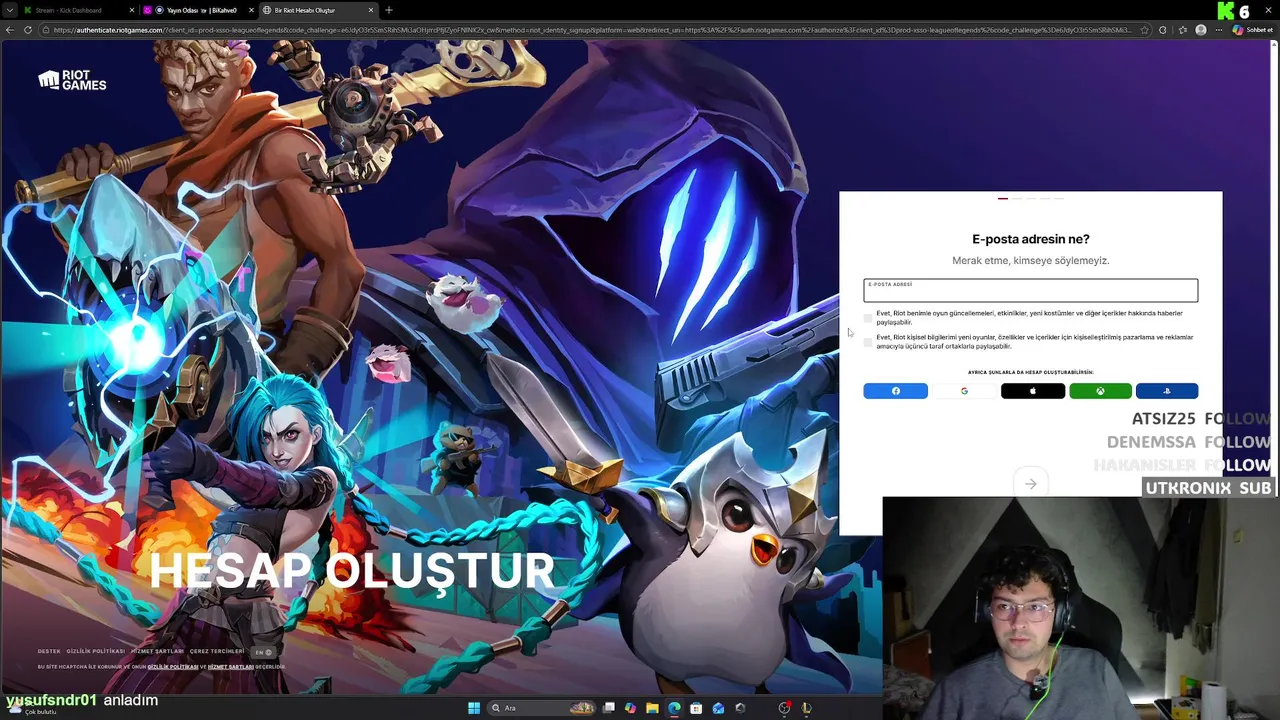This screenshot has height=720, width=1280.
Task: Open the EN language selector
Action: [263, 652]
